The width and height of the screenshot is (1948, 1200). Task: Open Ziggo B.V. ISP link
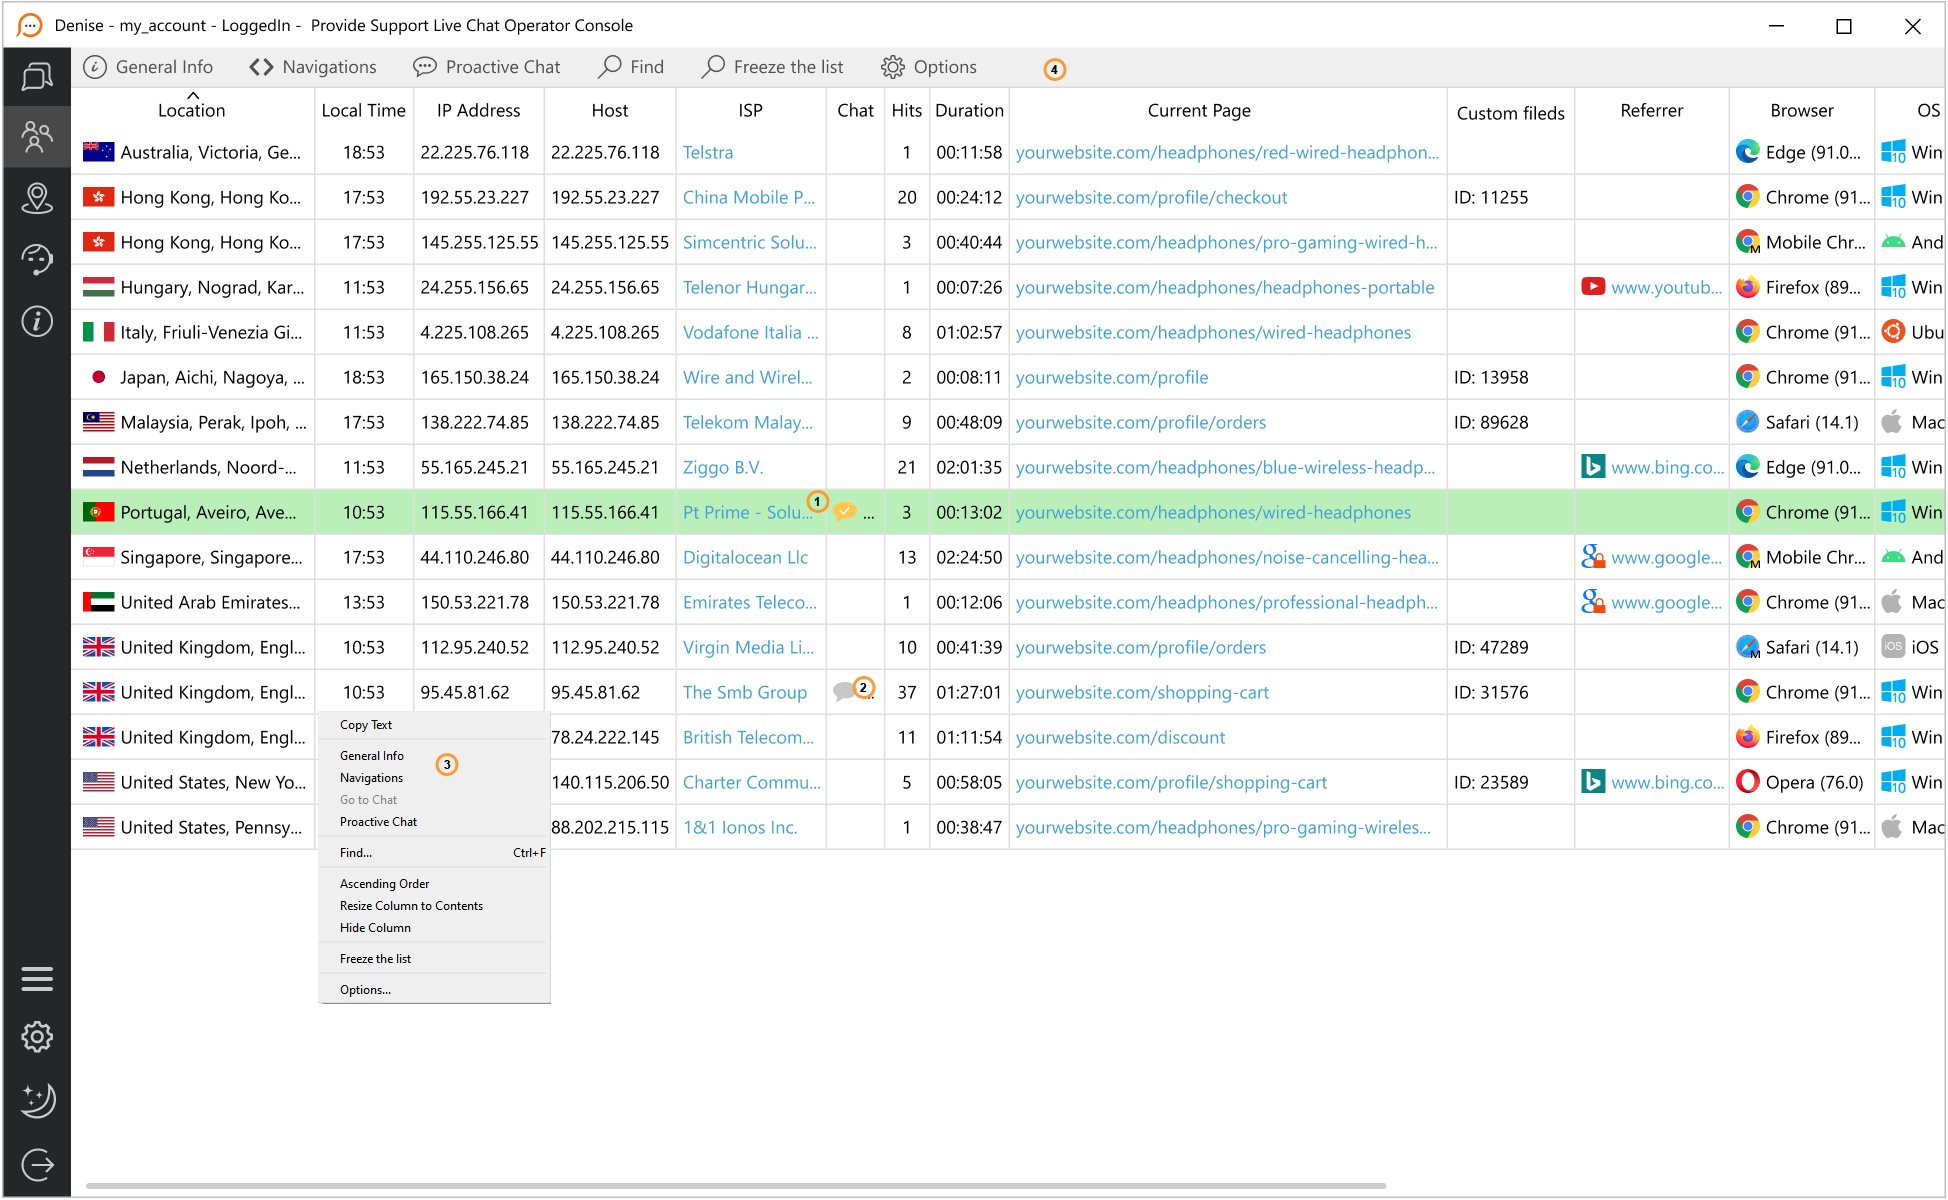(723, 467)
